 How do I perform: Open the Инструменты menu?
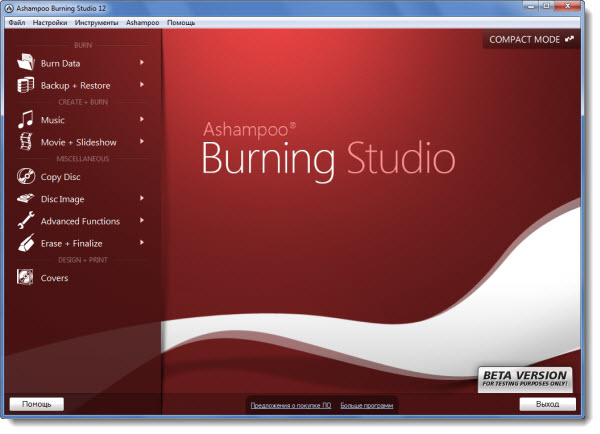pyautogui.click(x=96, y=23)
